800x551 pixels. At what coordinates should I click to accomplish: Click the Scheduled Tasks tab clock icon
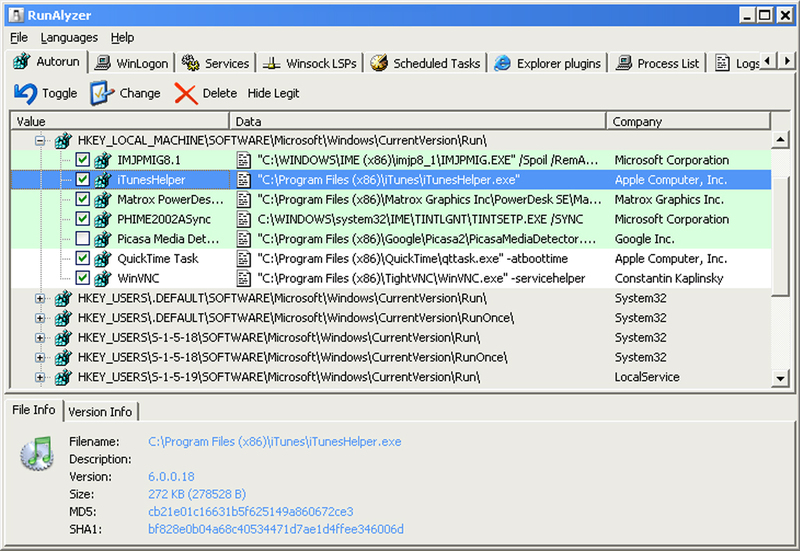[379, 63]
